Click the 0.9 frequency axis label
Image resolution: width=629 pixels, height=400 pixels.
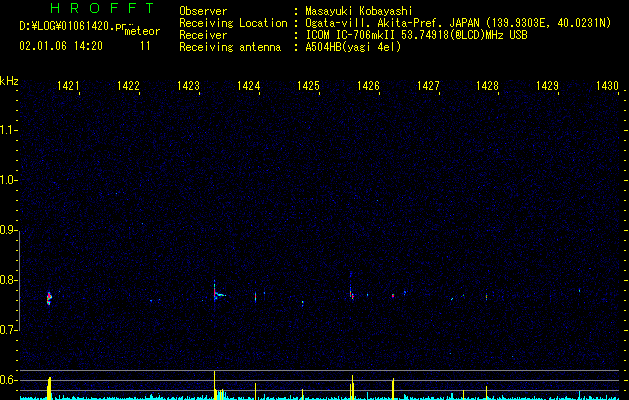click(x=8, y=230)
